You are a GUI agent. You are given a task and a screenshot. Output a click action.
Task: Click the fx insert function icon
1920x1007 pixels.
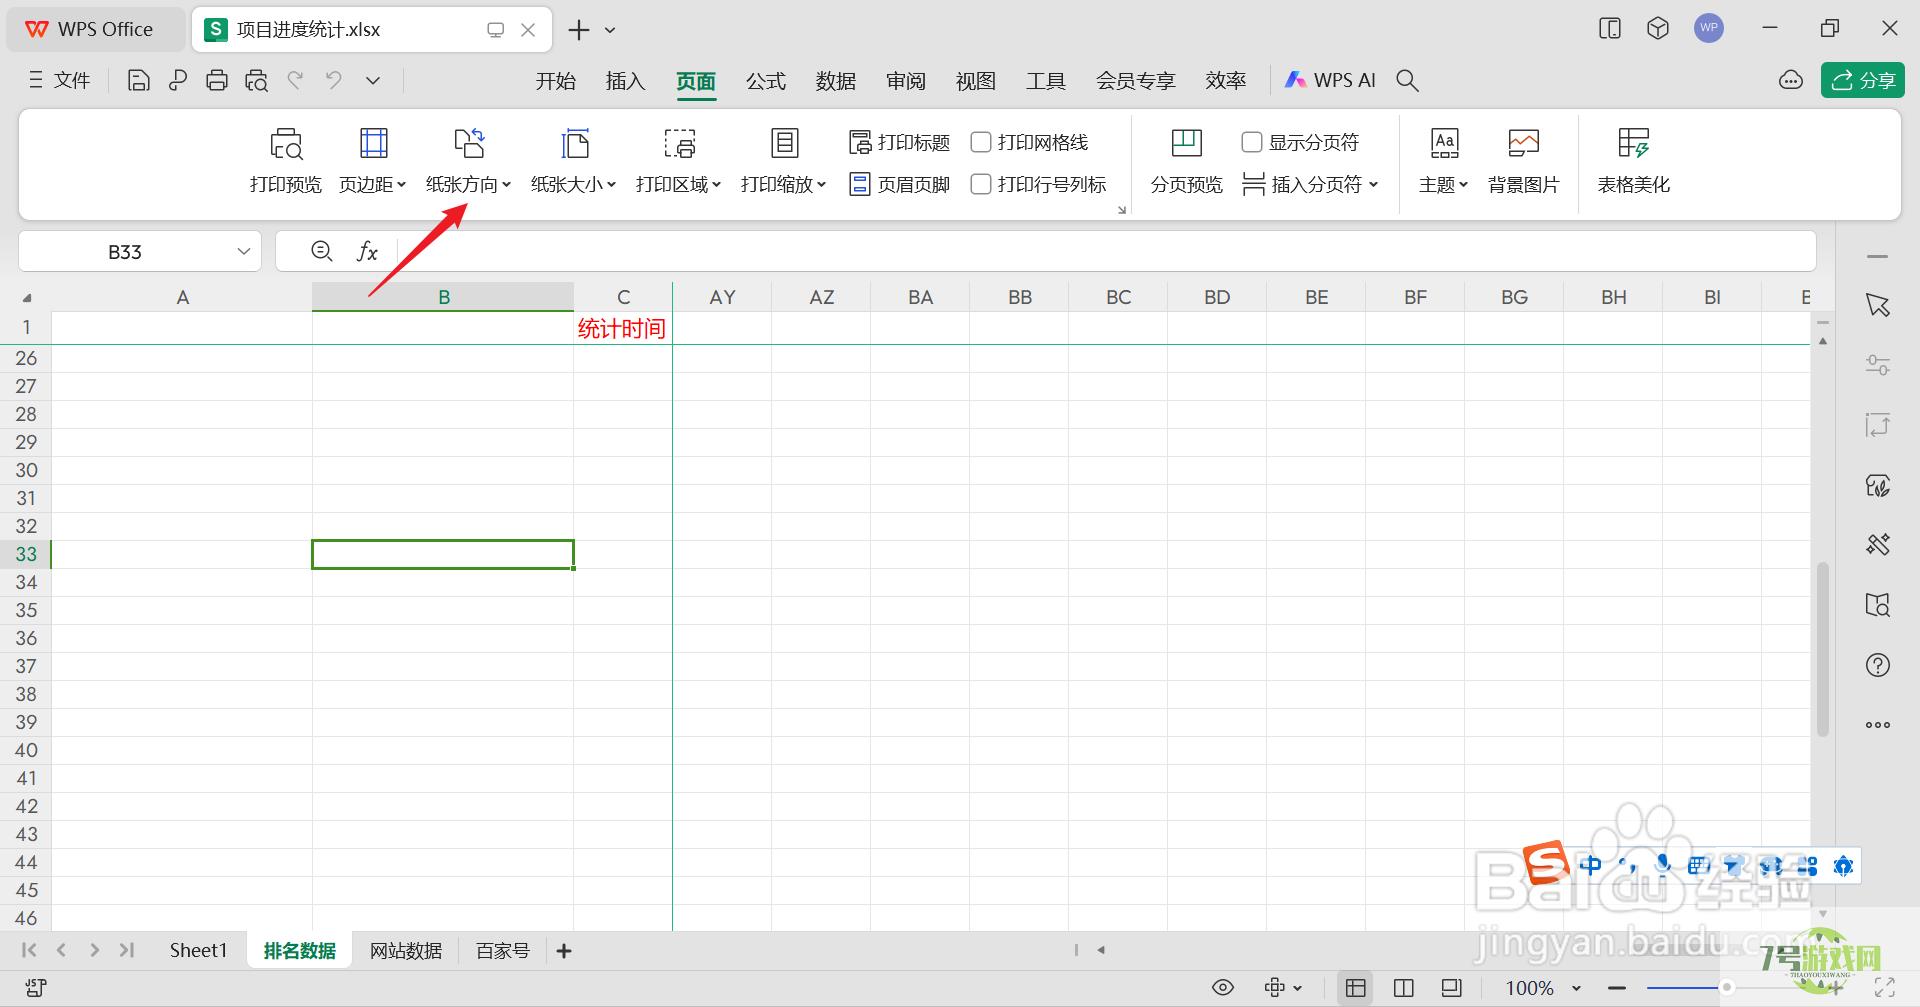point(367,252)
